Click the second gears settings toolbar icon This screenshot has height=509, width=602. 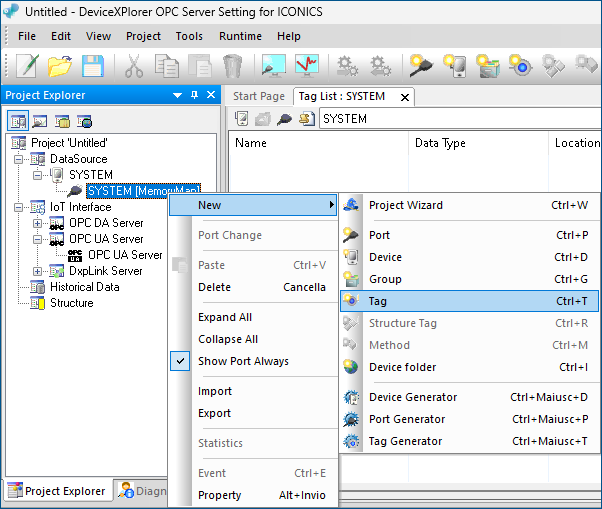[x=380, y=66]
